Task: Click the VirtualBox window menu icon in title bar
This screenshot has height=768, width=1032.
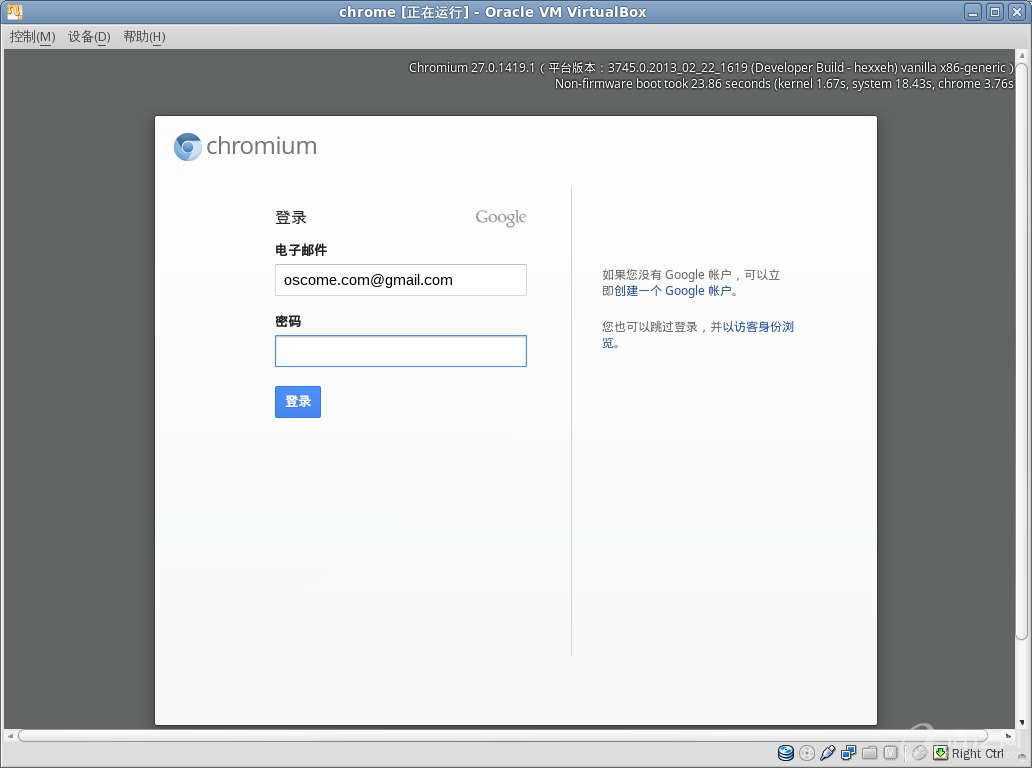Action: (14, 12)
